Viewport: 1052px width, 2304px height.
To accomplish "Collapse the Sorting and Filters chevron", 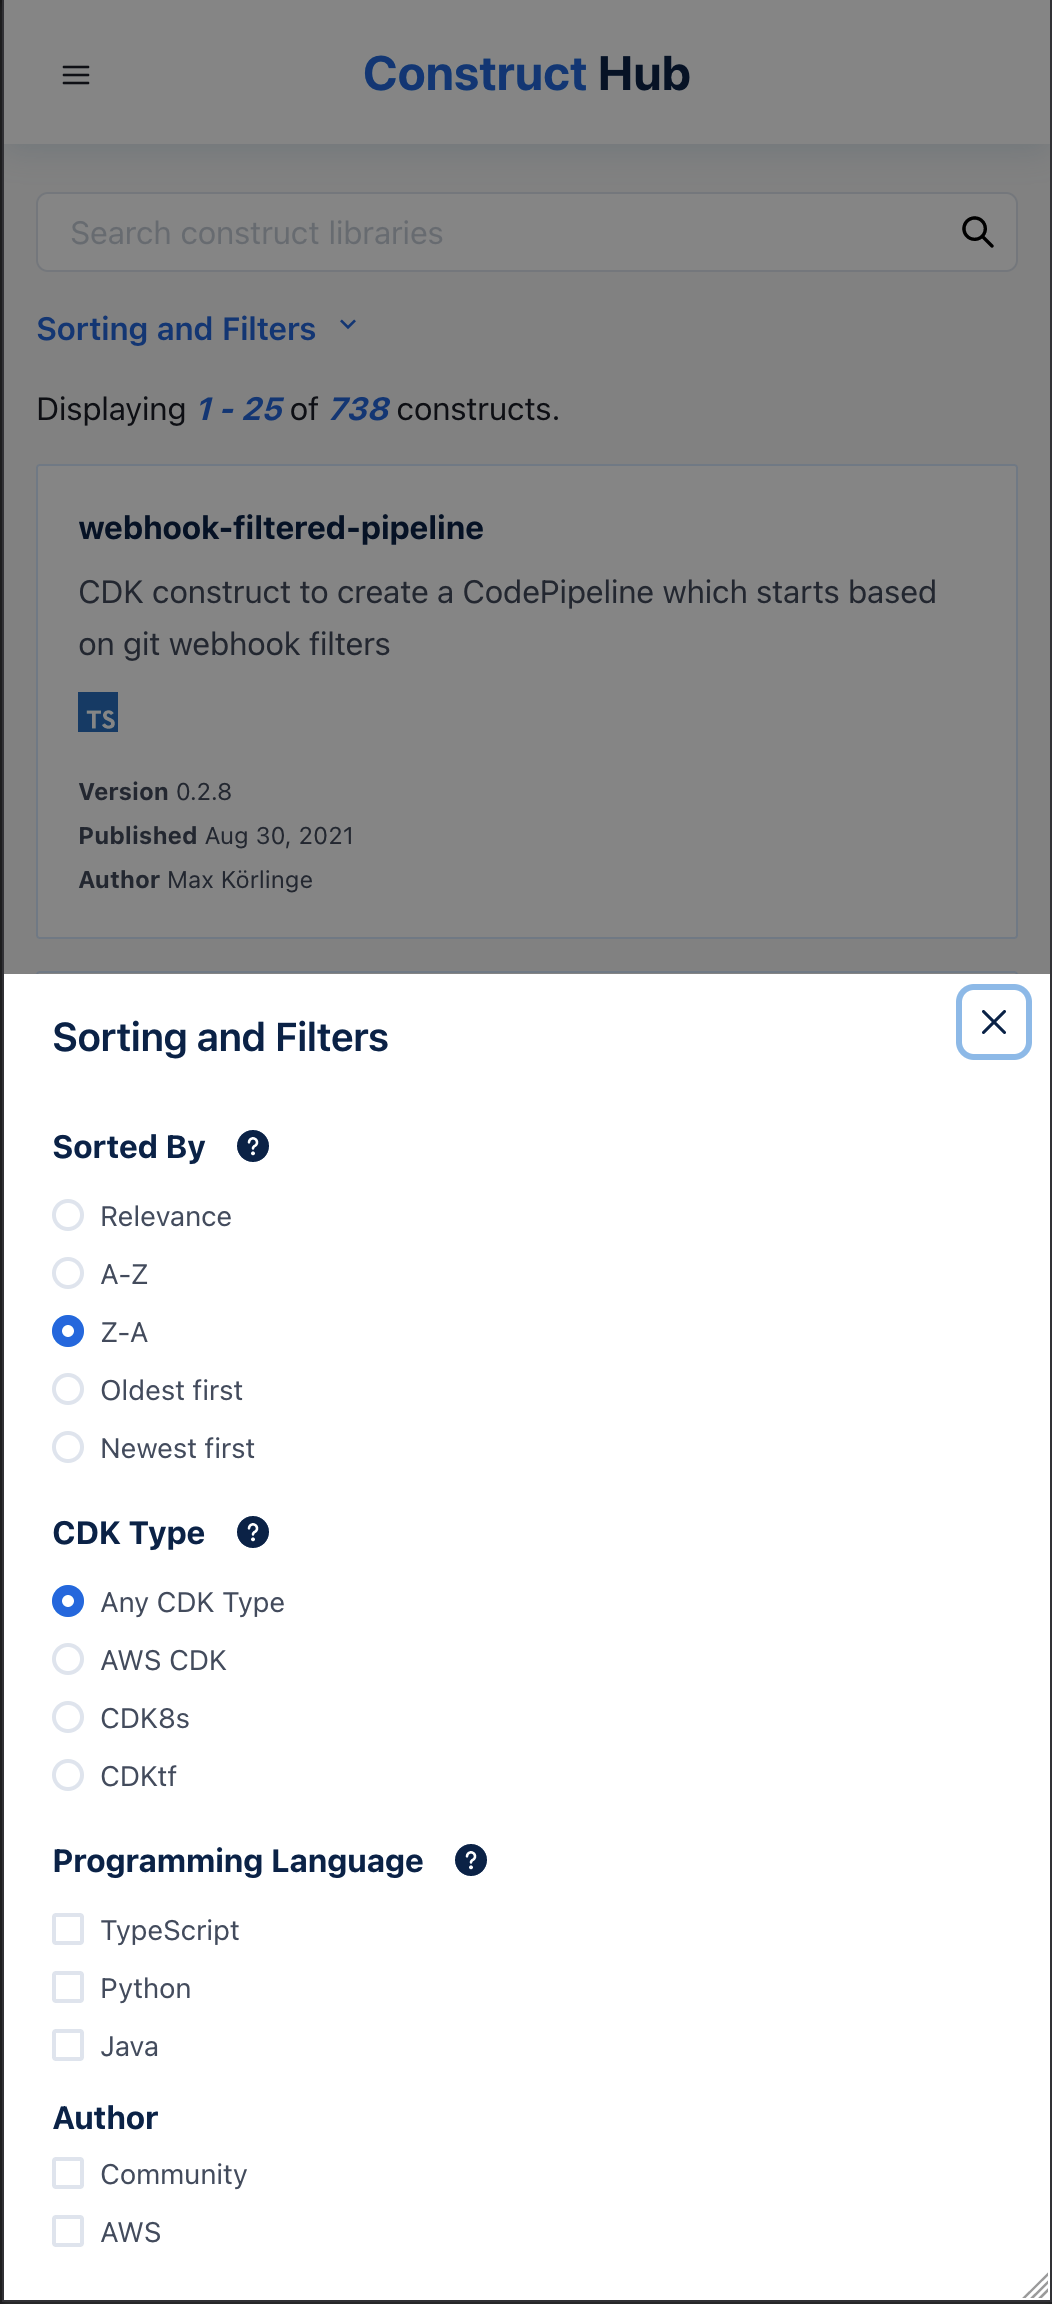I will tap(348, 326).
